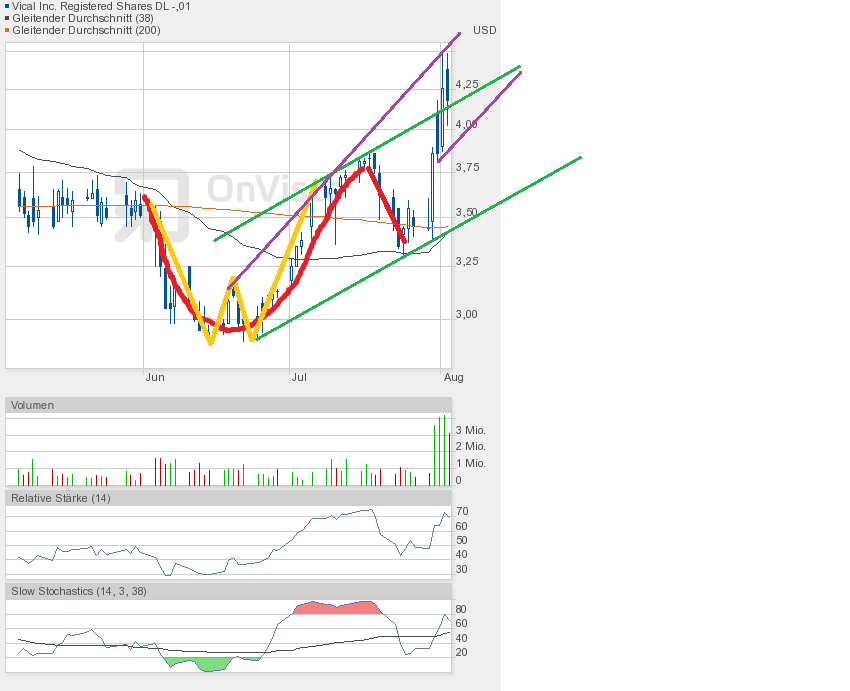
Task: Click the red overbought area in Slow Stochastics
Action: pos(339,609)
